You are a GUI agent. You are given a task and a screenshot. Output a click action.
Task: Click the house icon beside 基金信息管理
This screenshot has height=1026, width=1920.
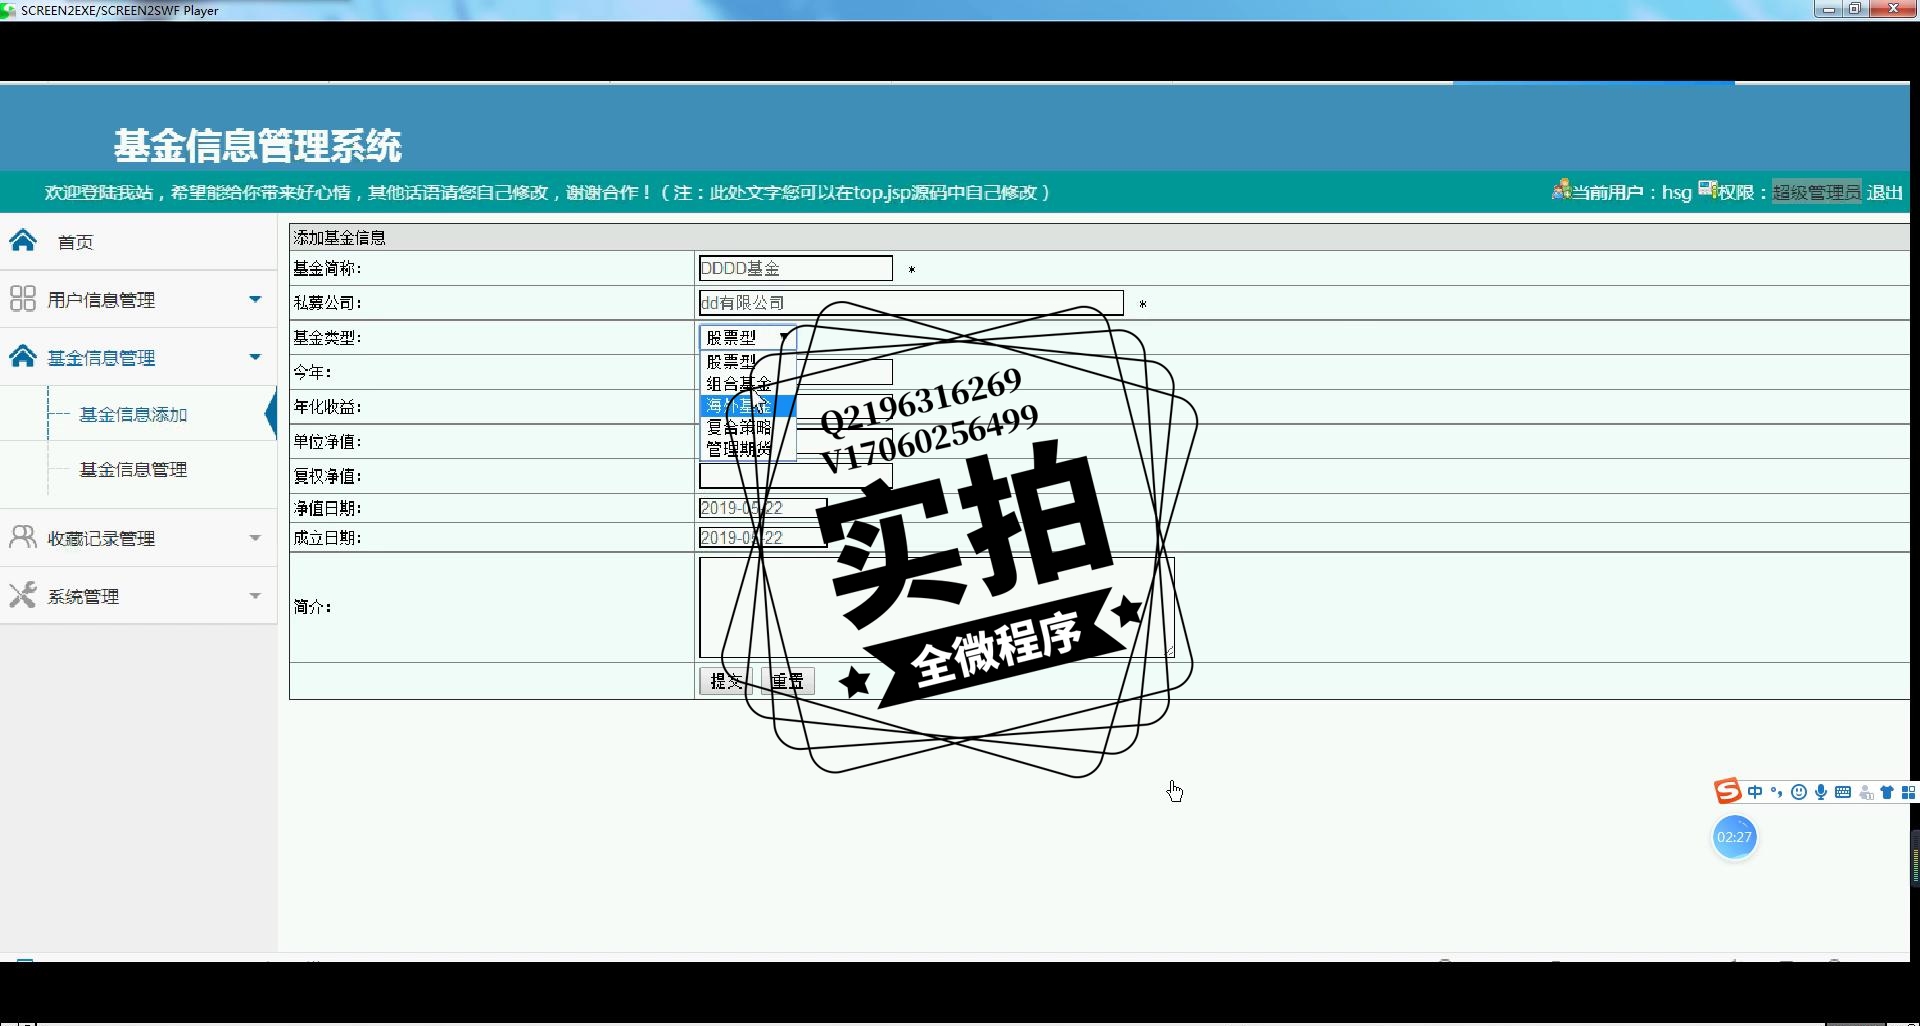(23, 357)
